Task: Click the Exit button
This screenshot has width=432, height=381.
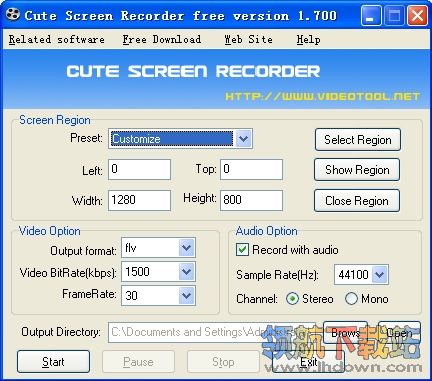Action: coord(308,362)
